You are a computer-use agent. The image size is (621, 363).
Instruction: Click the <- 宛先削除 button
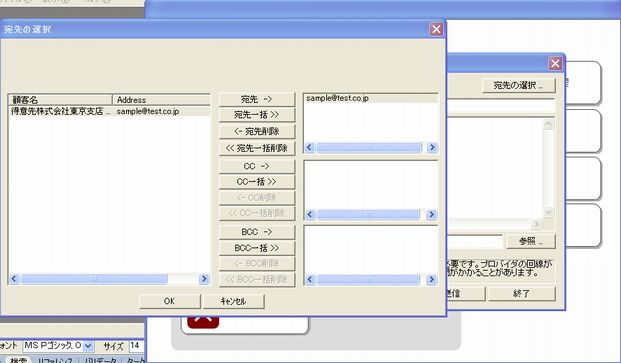click(257, 131)
